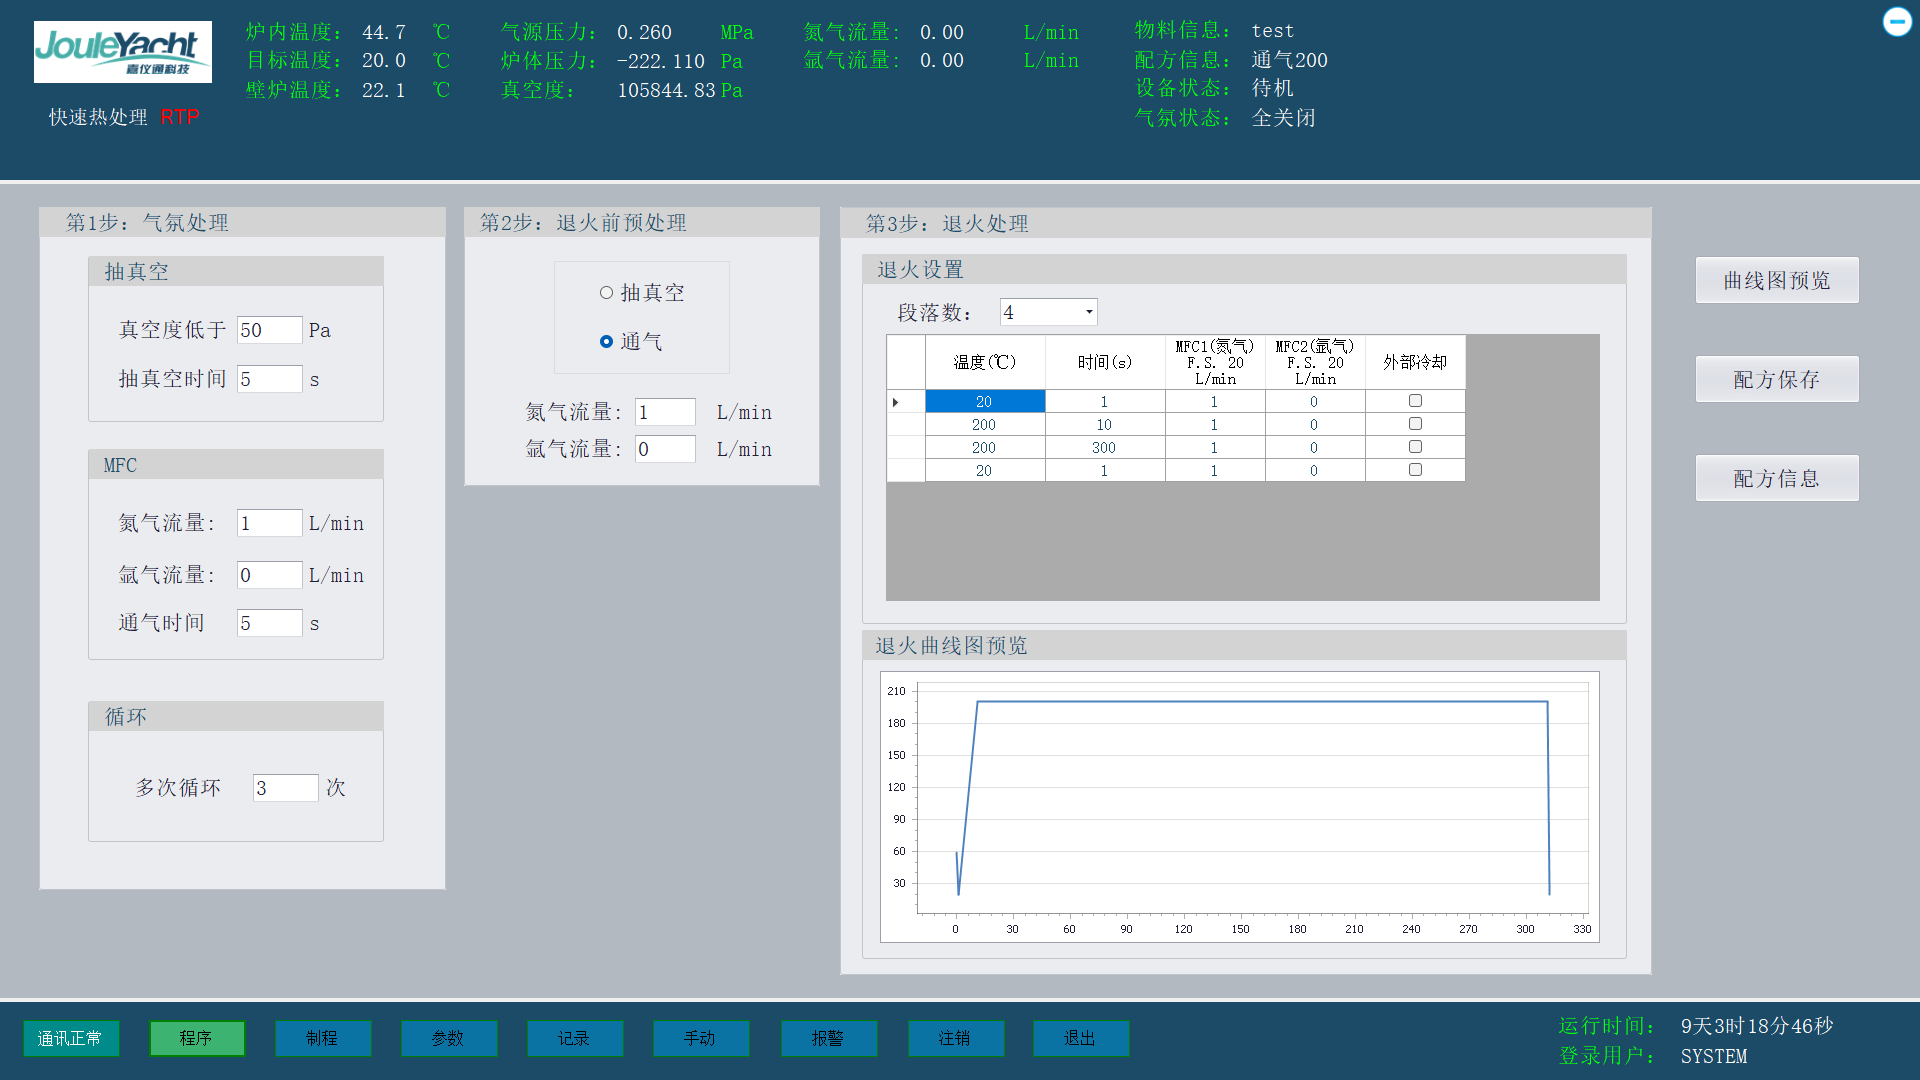Image resolution: width=1920 pixels, height=1080 pixels.
Task: Check 外部冷却 box in last row
Action: tap(1415, 470)
